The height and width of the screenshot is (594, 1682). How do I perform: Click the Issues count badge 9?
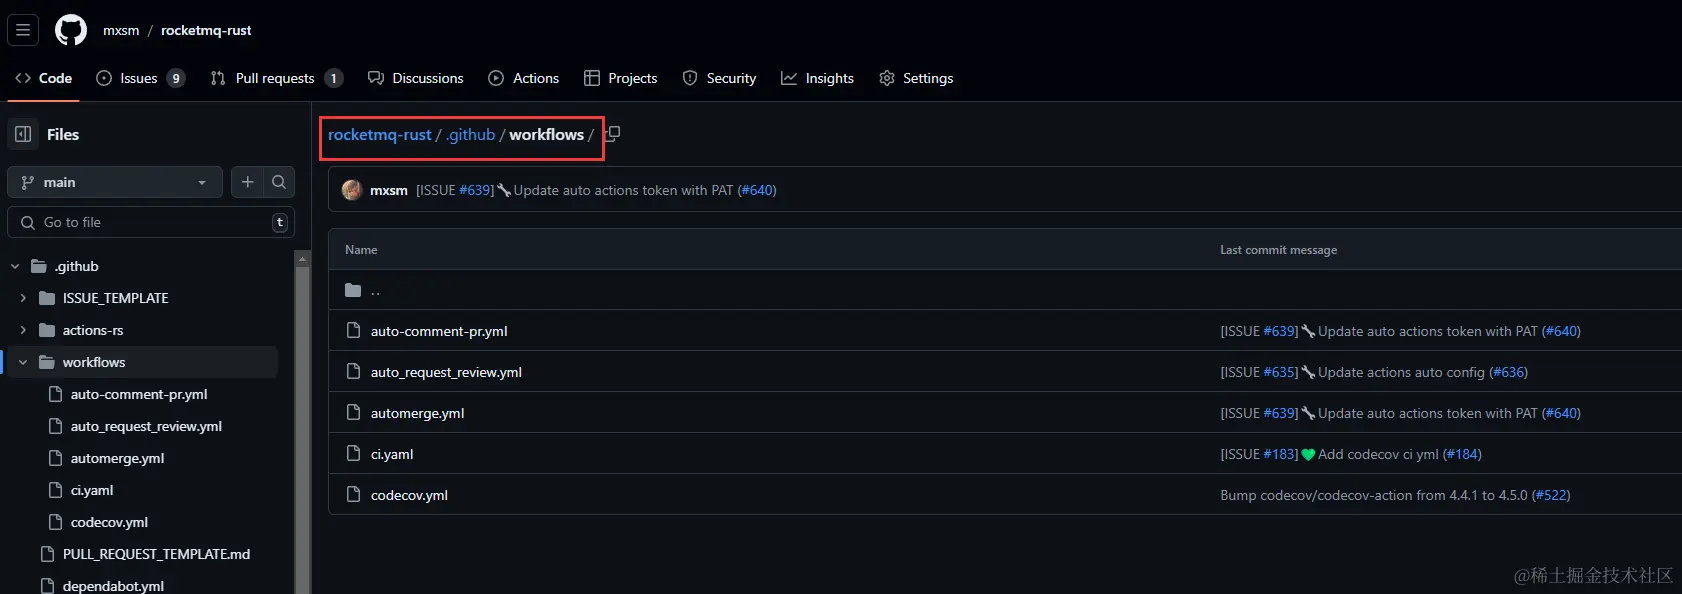(176, 78)
